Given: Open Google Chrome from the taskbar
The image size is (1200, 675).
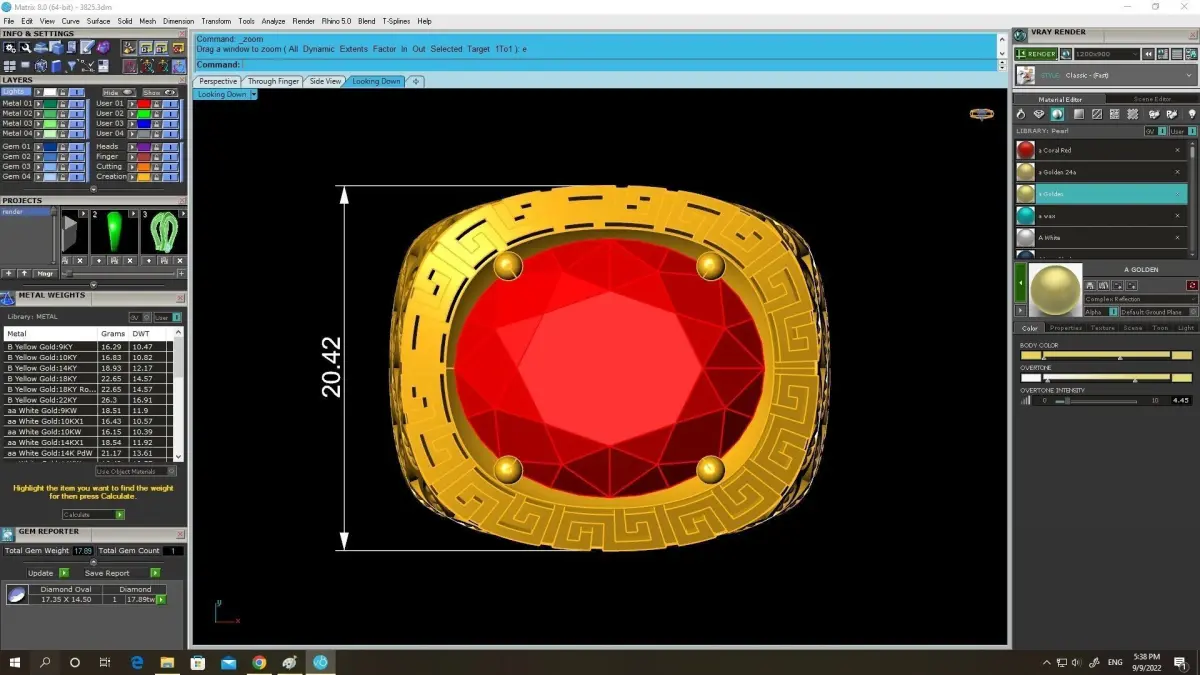Looking at the screenshot, I should pos(259,662).
